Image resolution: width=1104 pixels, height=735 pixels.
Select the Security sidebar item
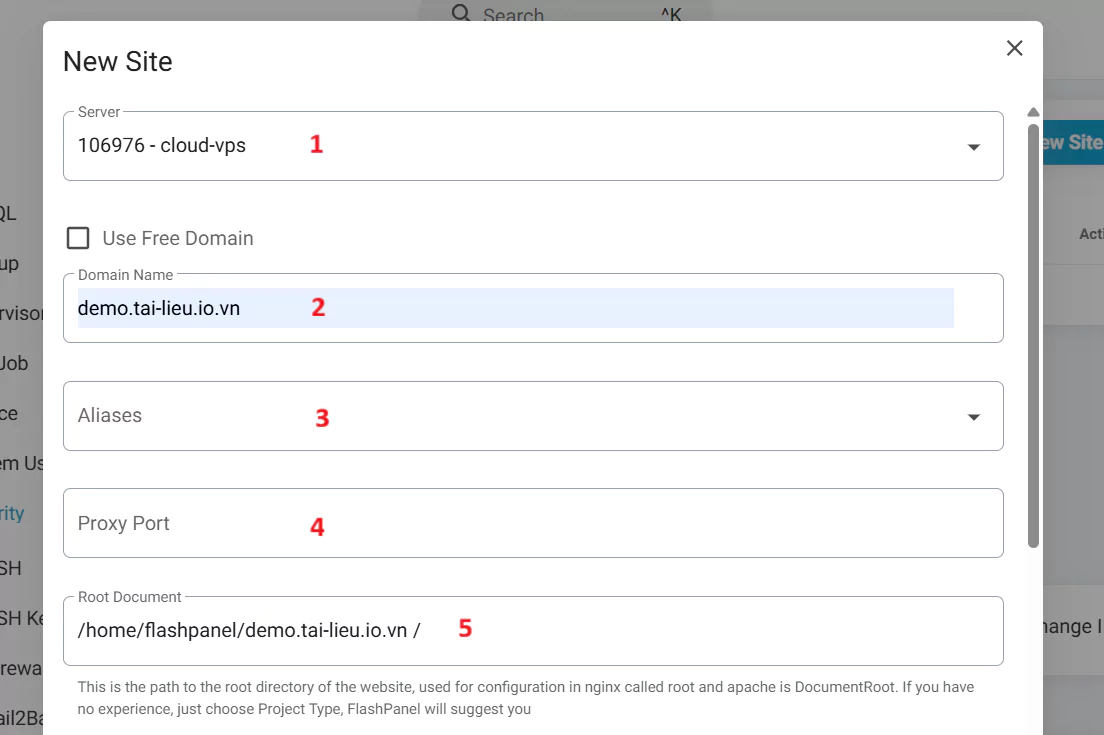click(12, 513)
